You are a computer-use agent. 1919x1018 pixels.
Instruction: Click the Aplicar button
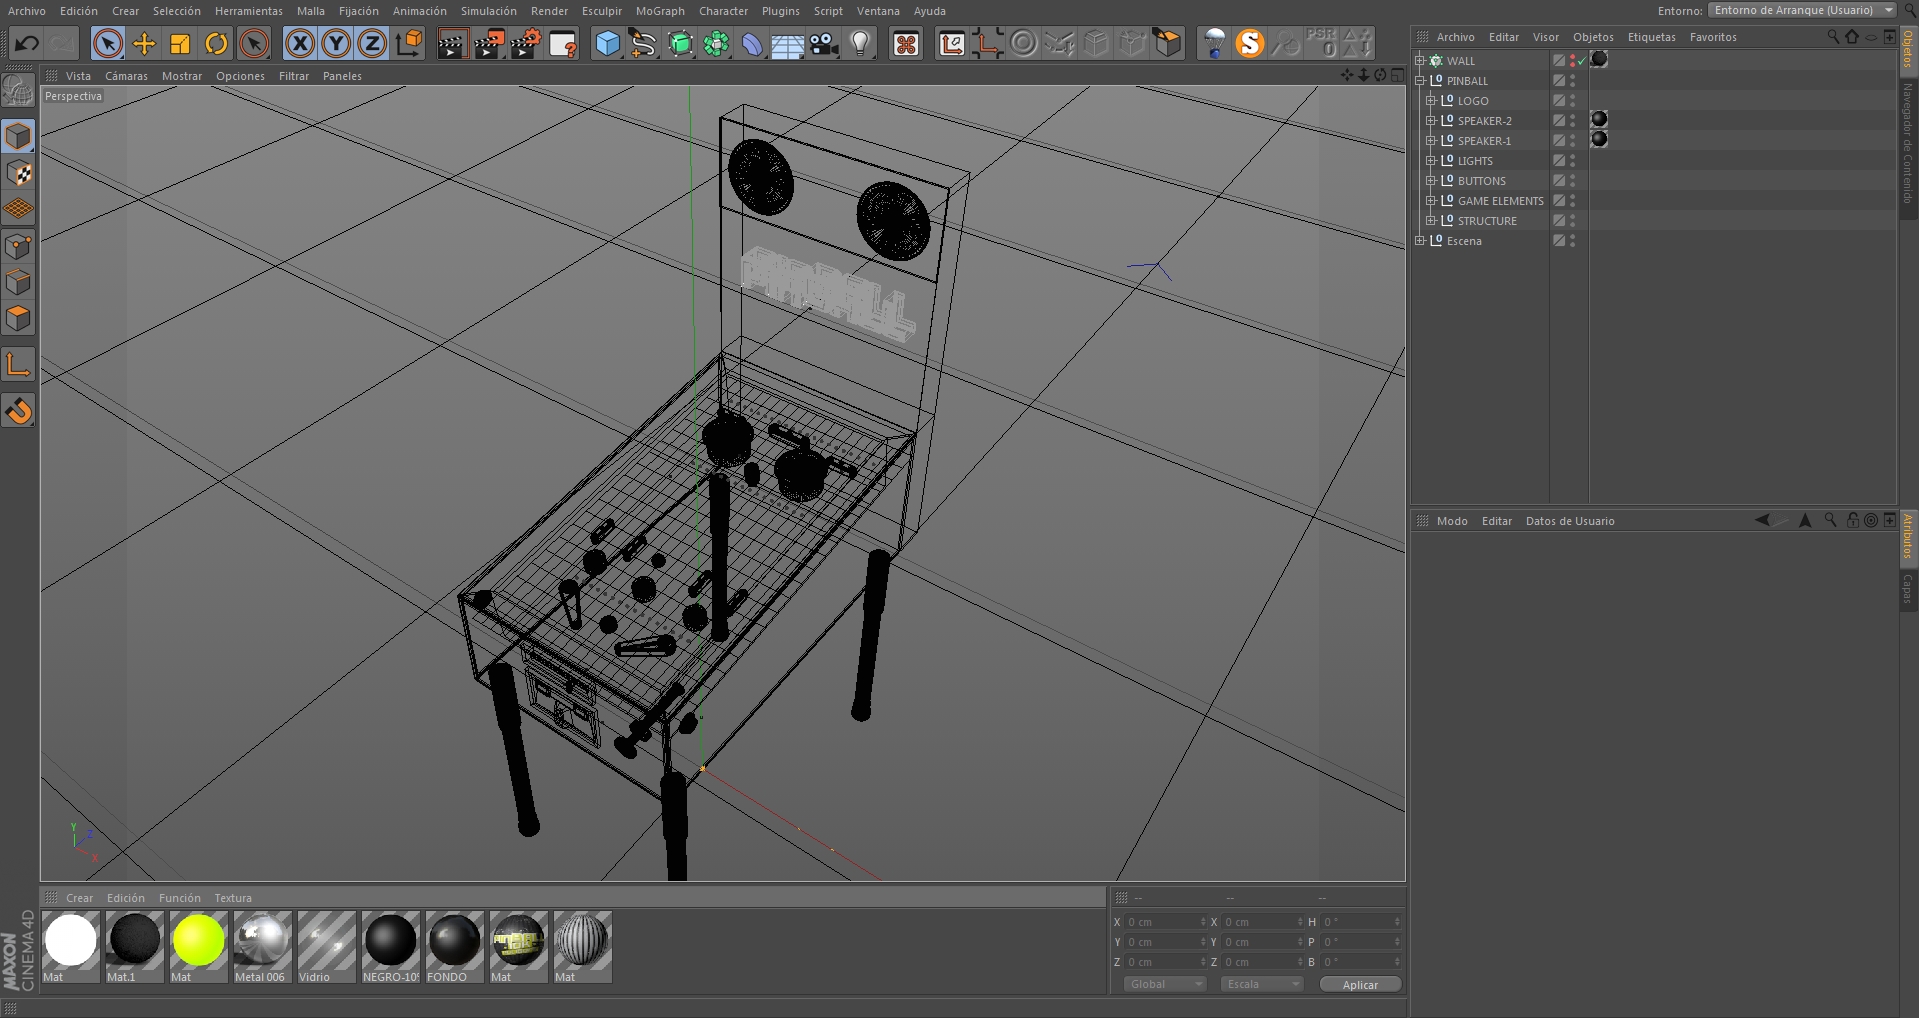[1360, 985]
